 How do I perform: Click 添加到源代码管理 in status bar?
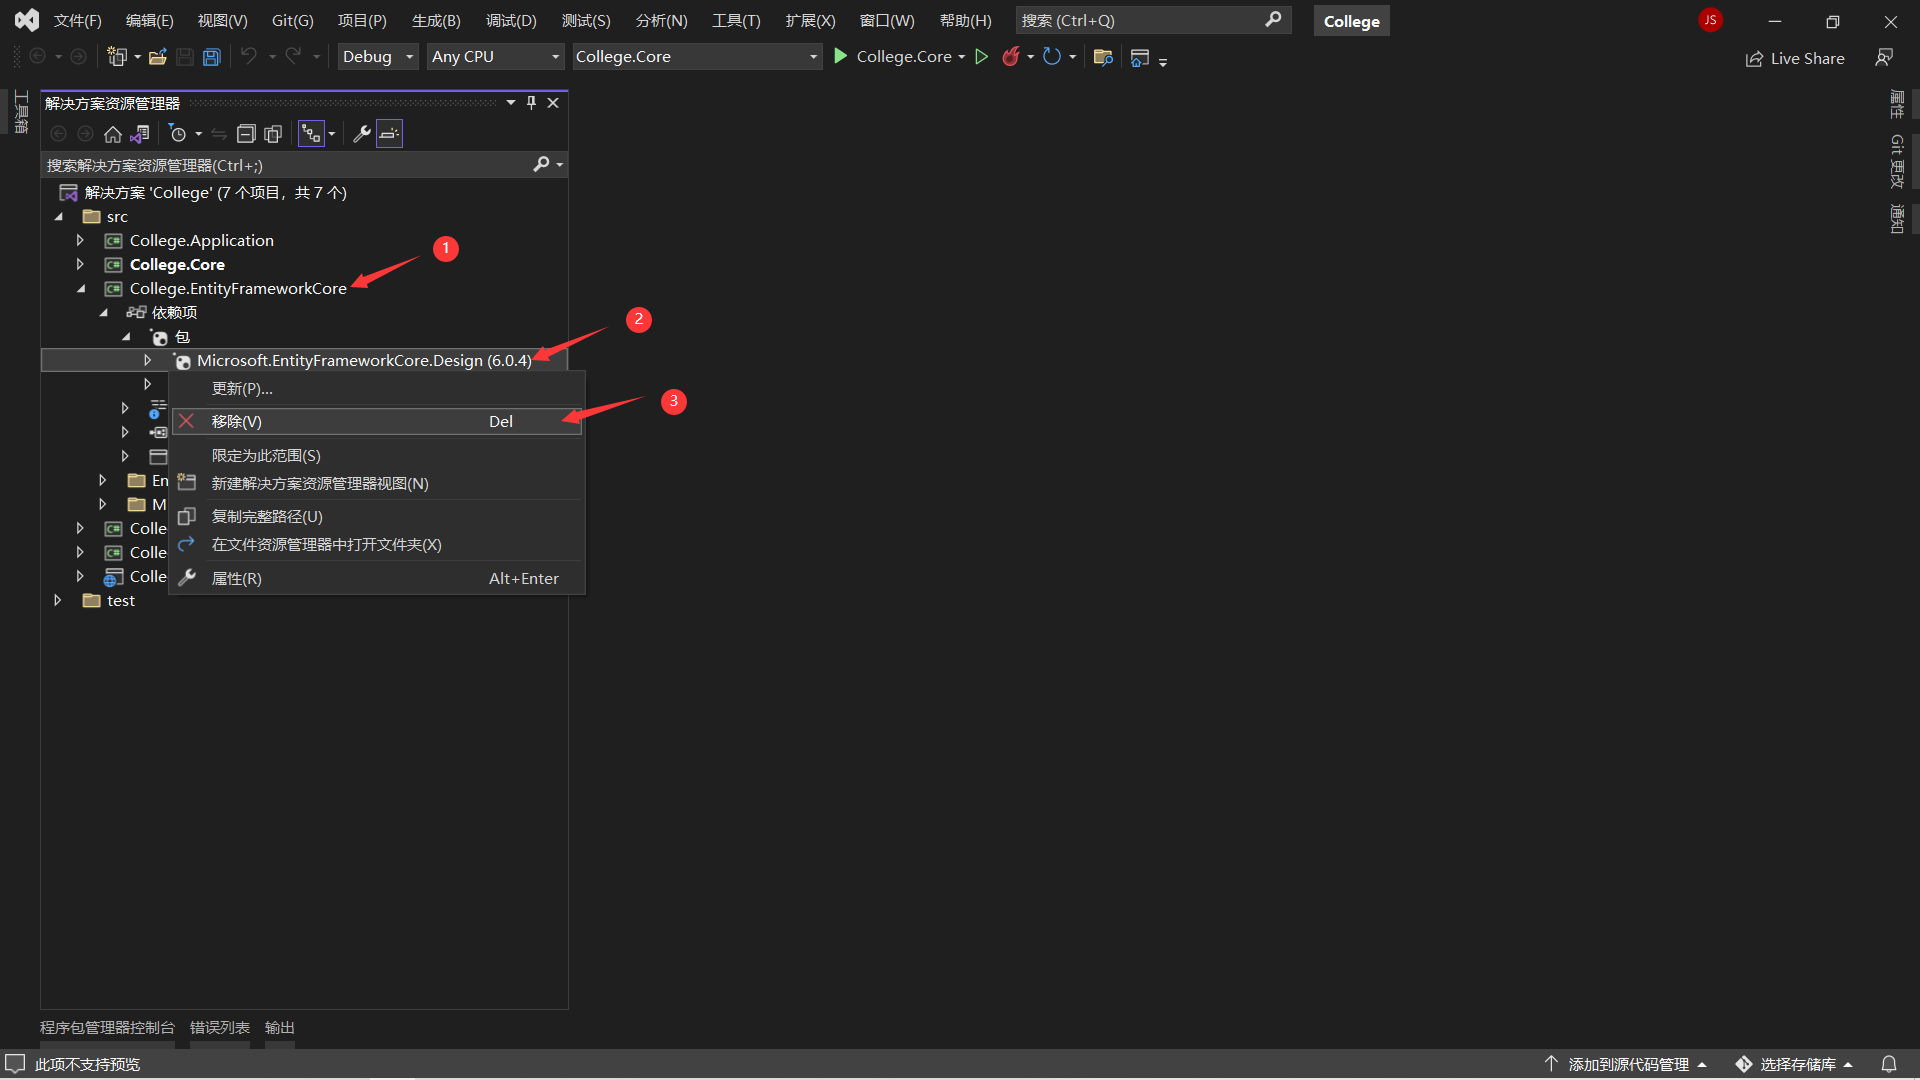(1627, 1064)
